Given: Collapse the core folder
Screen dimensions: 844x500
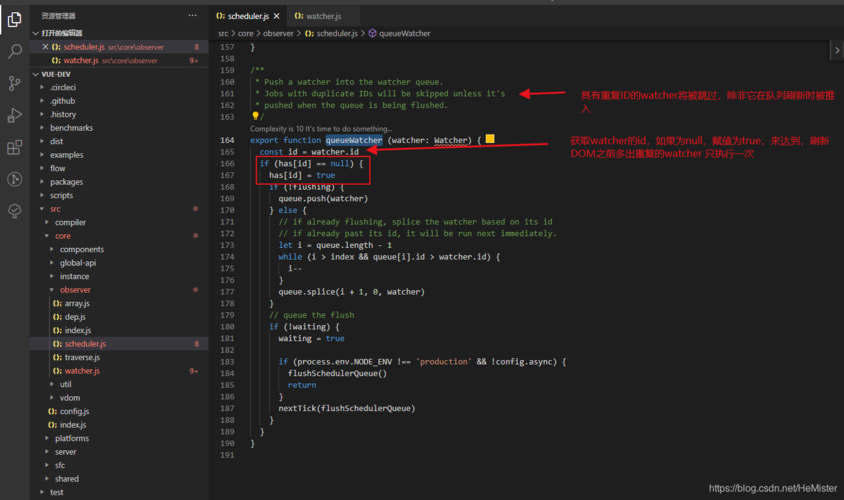Looking at the screenshot, I should click(62, 236).
